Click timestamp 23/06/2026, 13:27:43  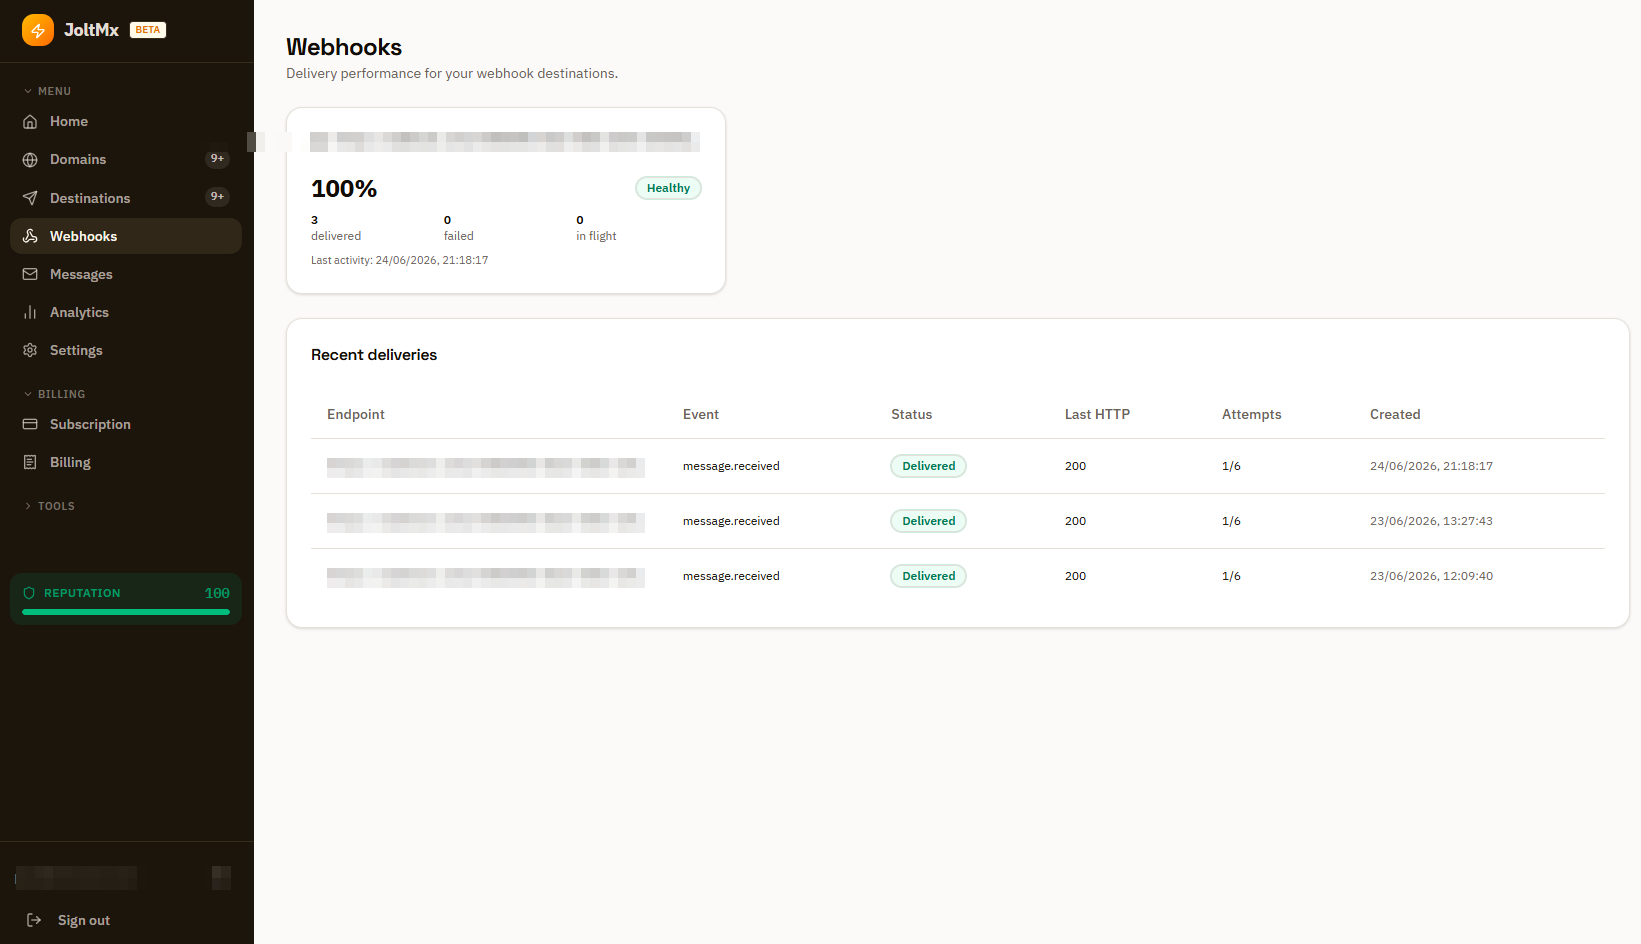[x=1431, y=521]
